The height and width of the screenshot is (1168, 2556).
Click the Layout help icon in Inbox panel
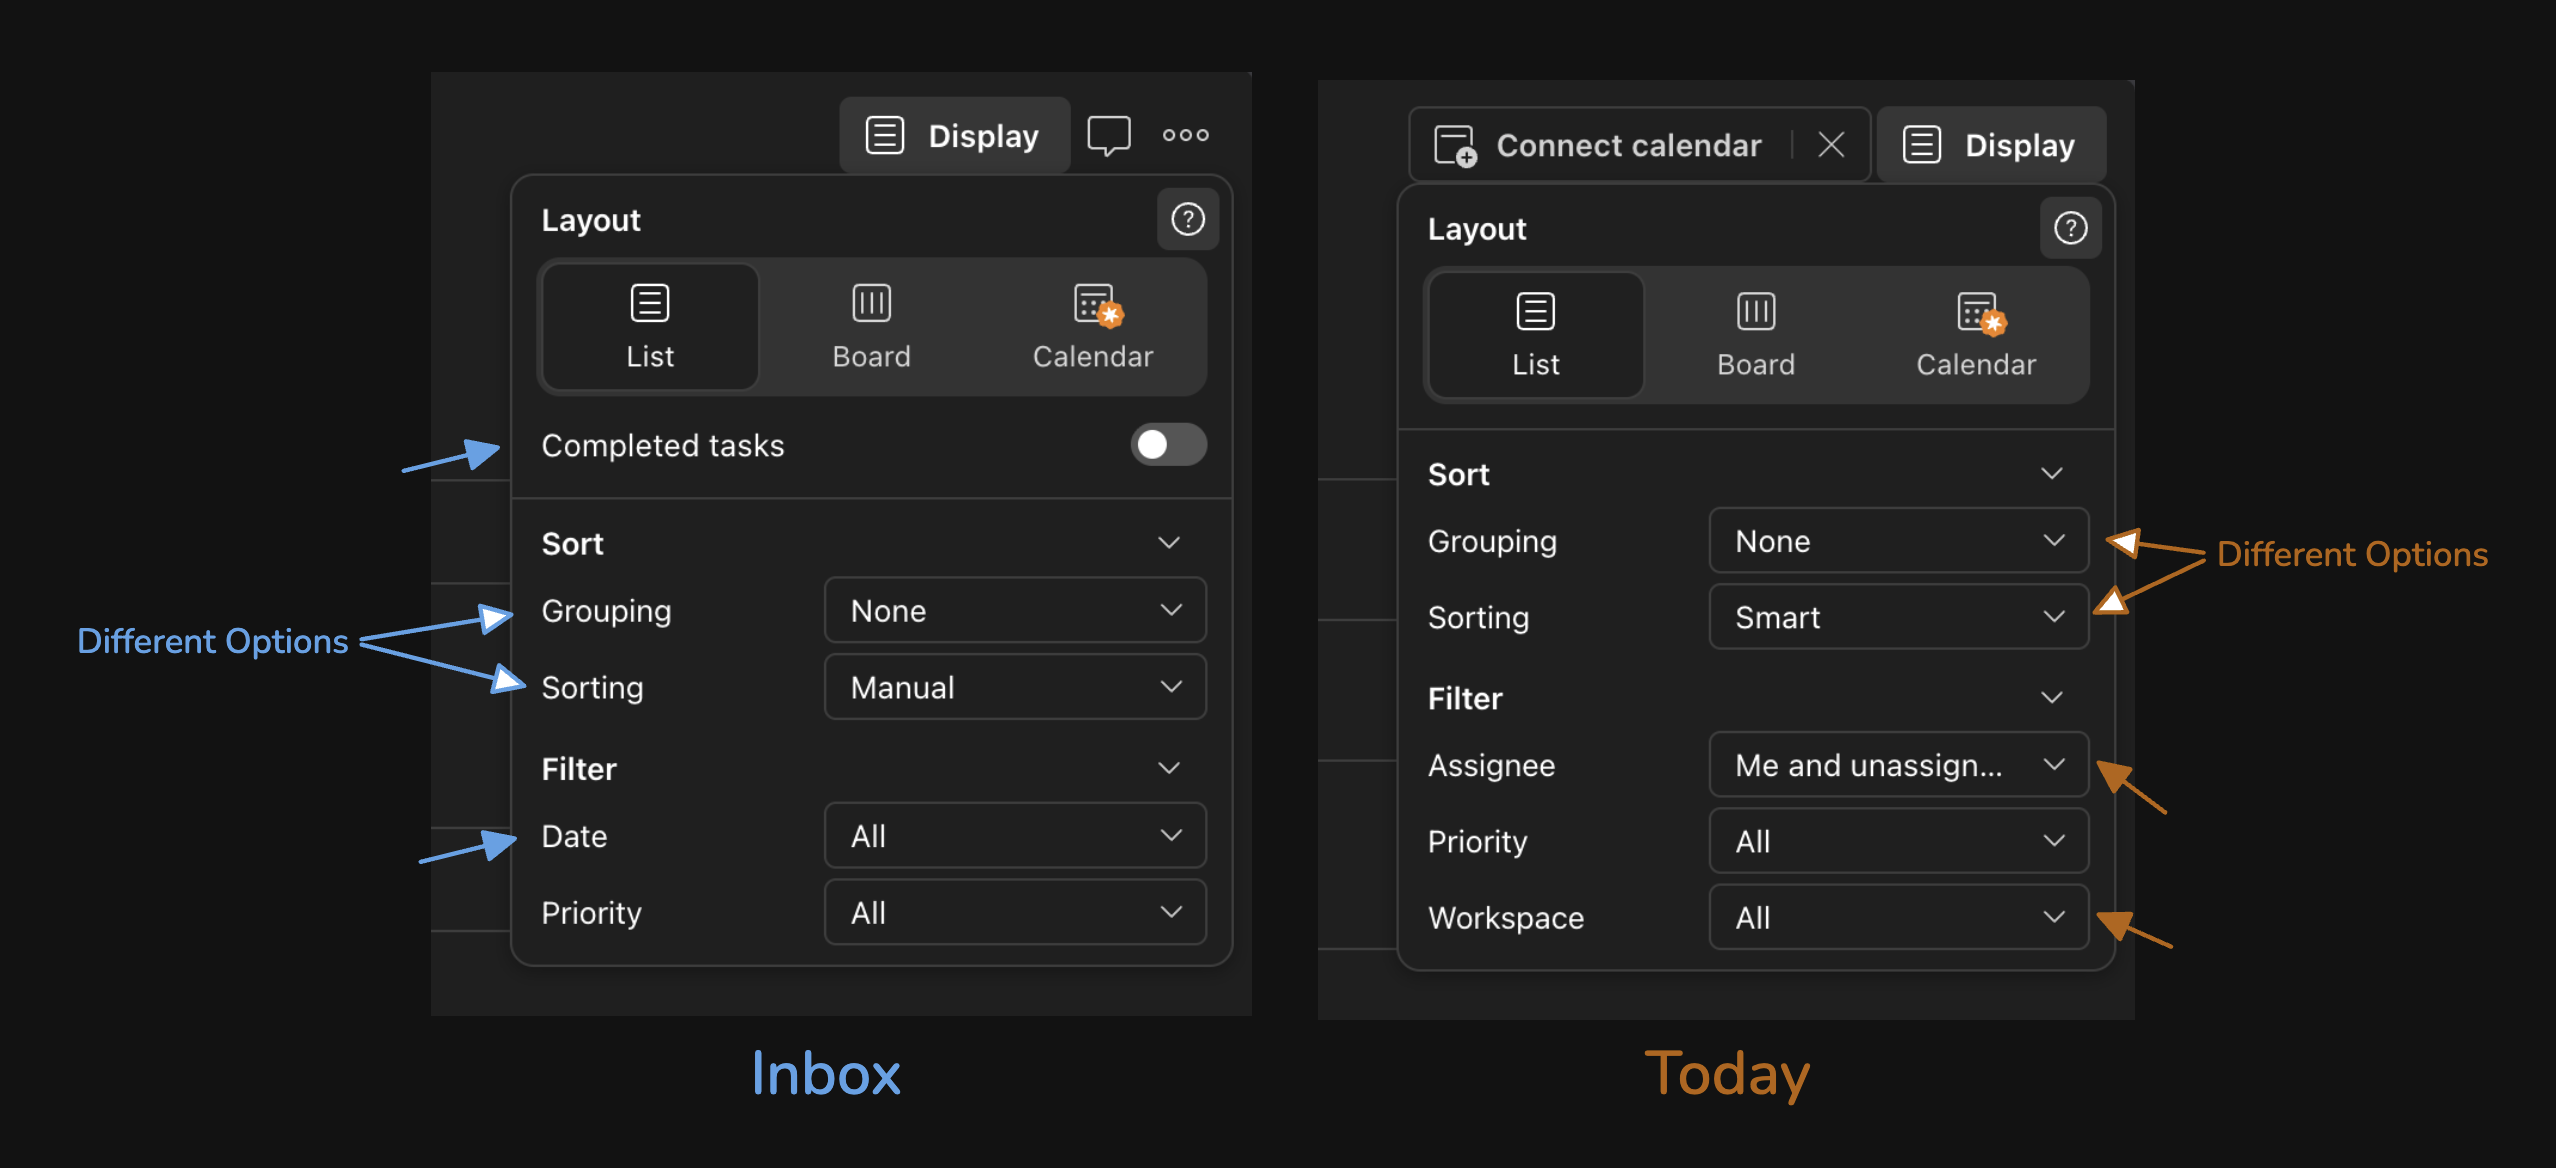pyautogui.click(x=1187, y=219)
